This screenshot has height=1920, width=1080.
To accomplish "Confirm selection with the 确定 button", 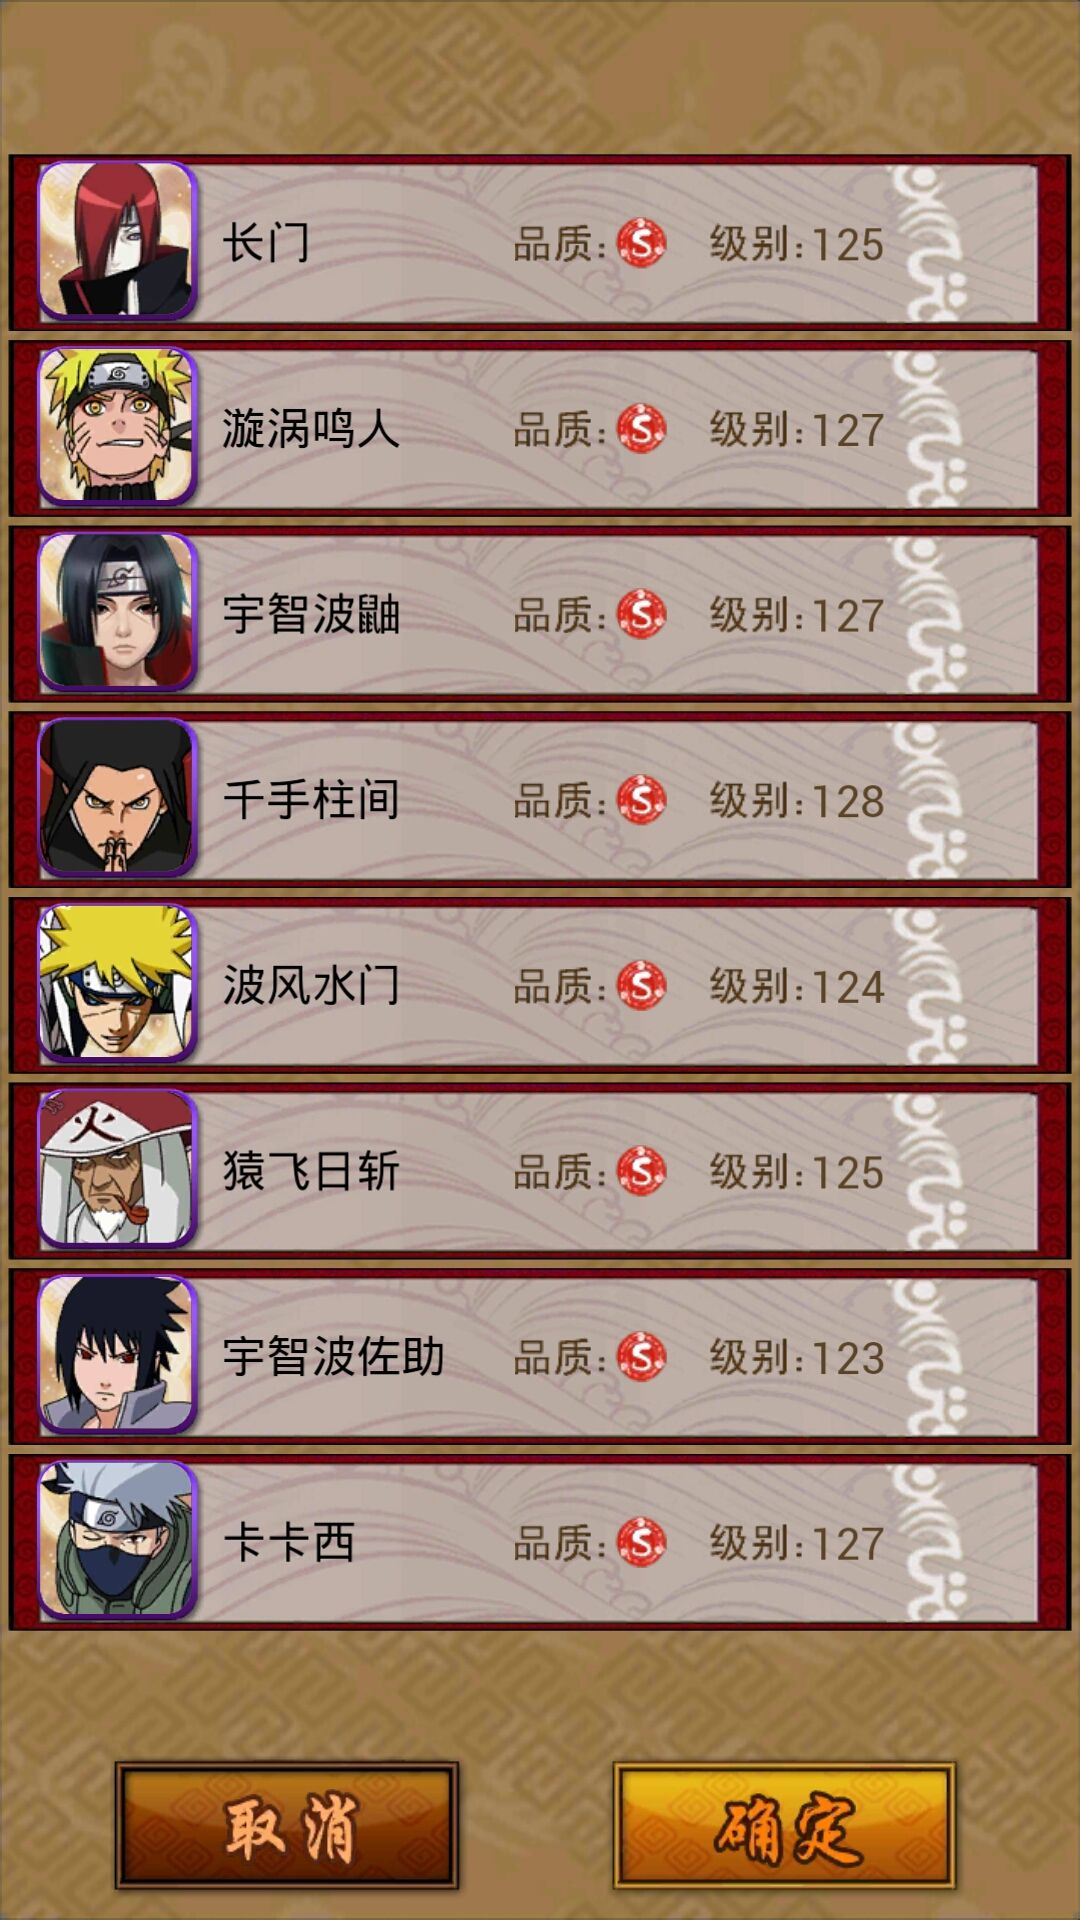I will pos(784,1825).
